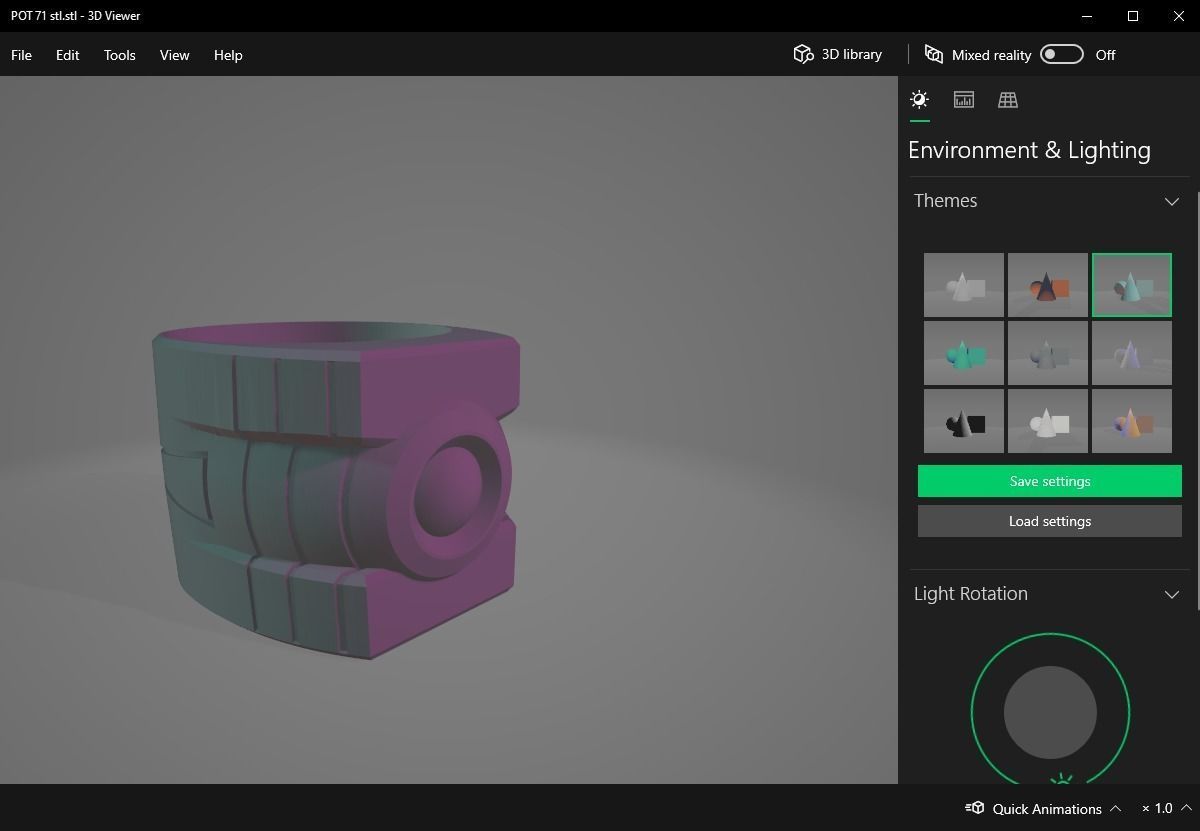The width and height of the screenshot is (1200, 831).
Task: Select the dark gray shapes theme in the middle
Action: [1048, 353]
